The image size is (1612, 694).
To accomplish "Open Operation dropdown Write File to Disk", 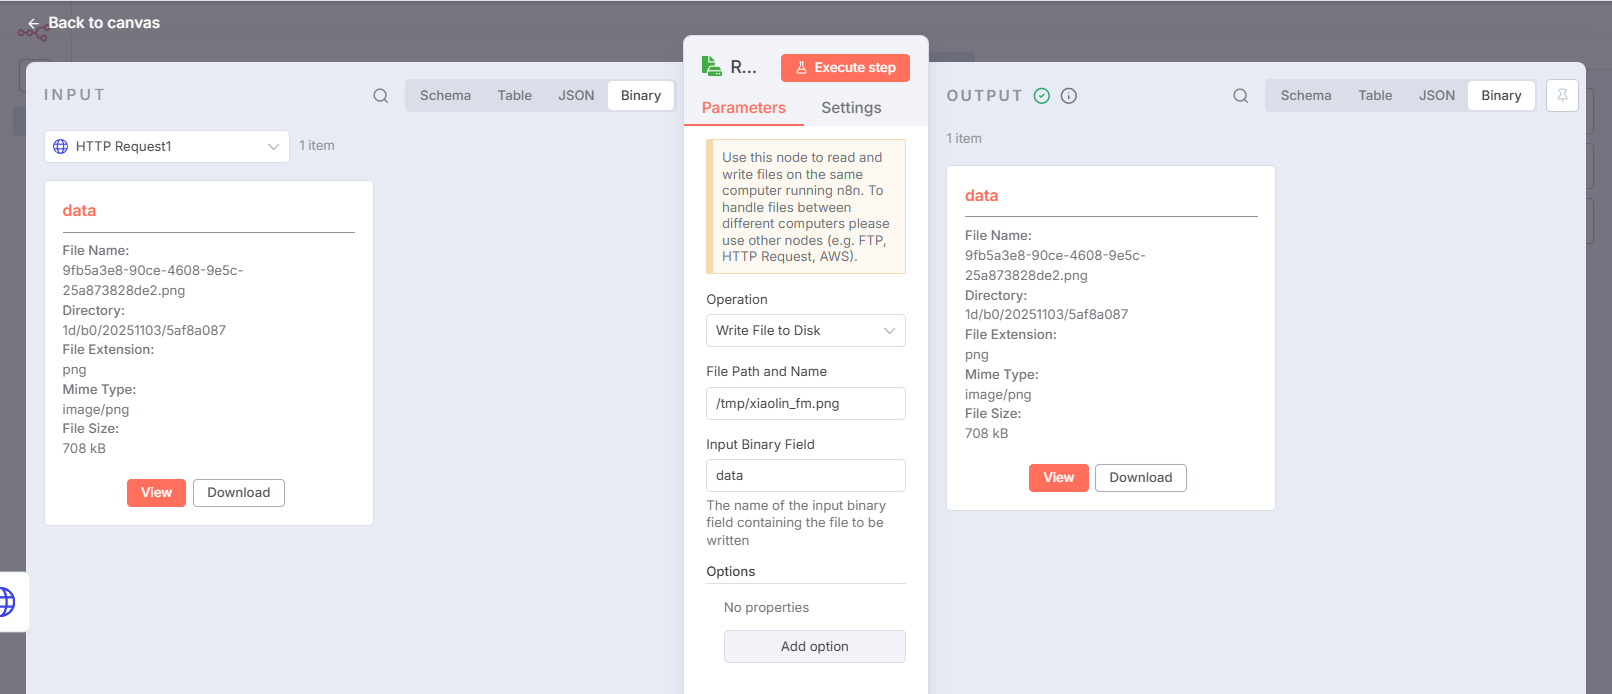I will pos(806,331).
